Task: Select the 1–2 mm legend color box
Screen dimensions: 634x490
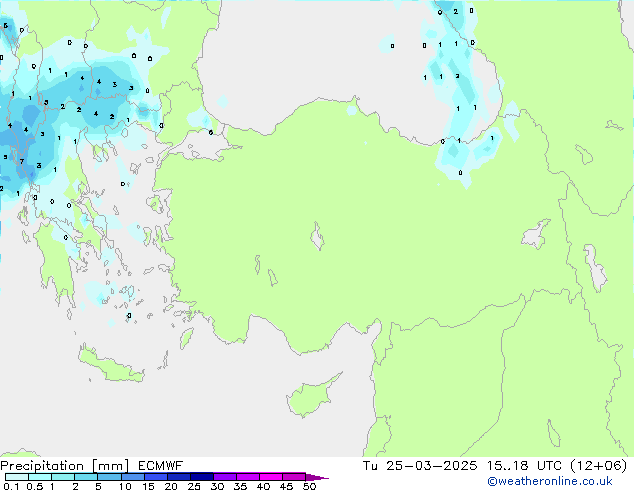Action: pyautogui.click(x=63, y=477)
